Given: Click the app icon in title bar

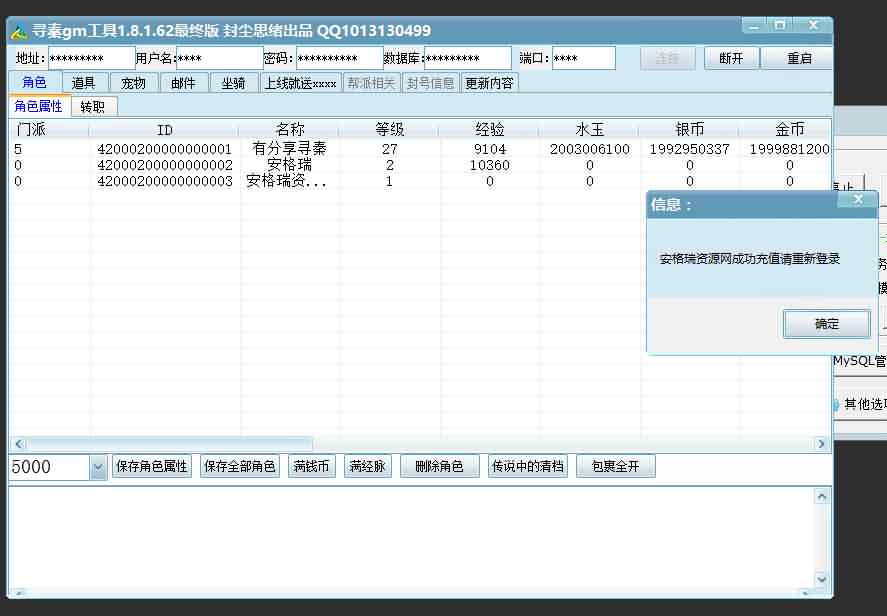Looking at the screenshot, I should point(18,32).
